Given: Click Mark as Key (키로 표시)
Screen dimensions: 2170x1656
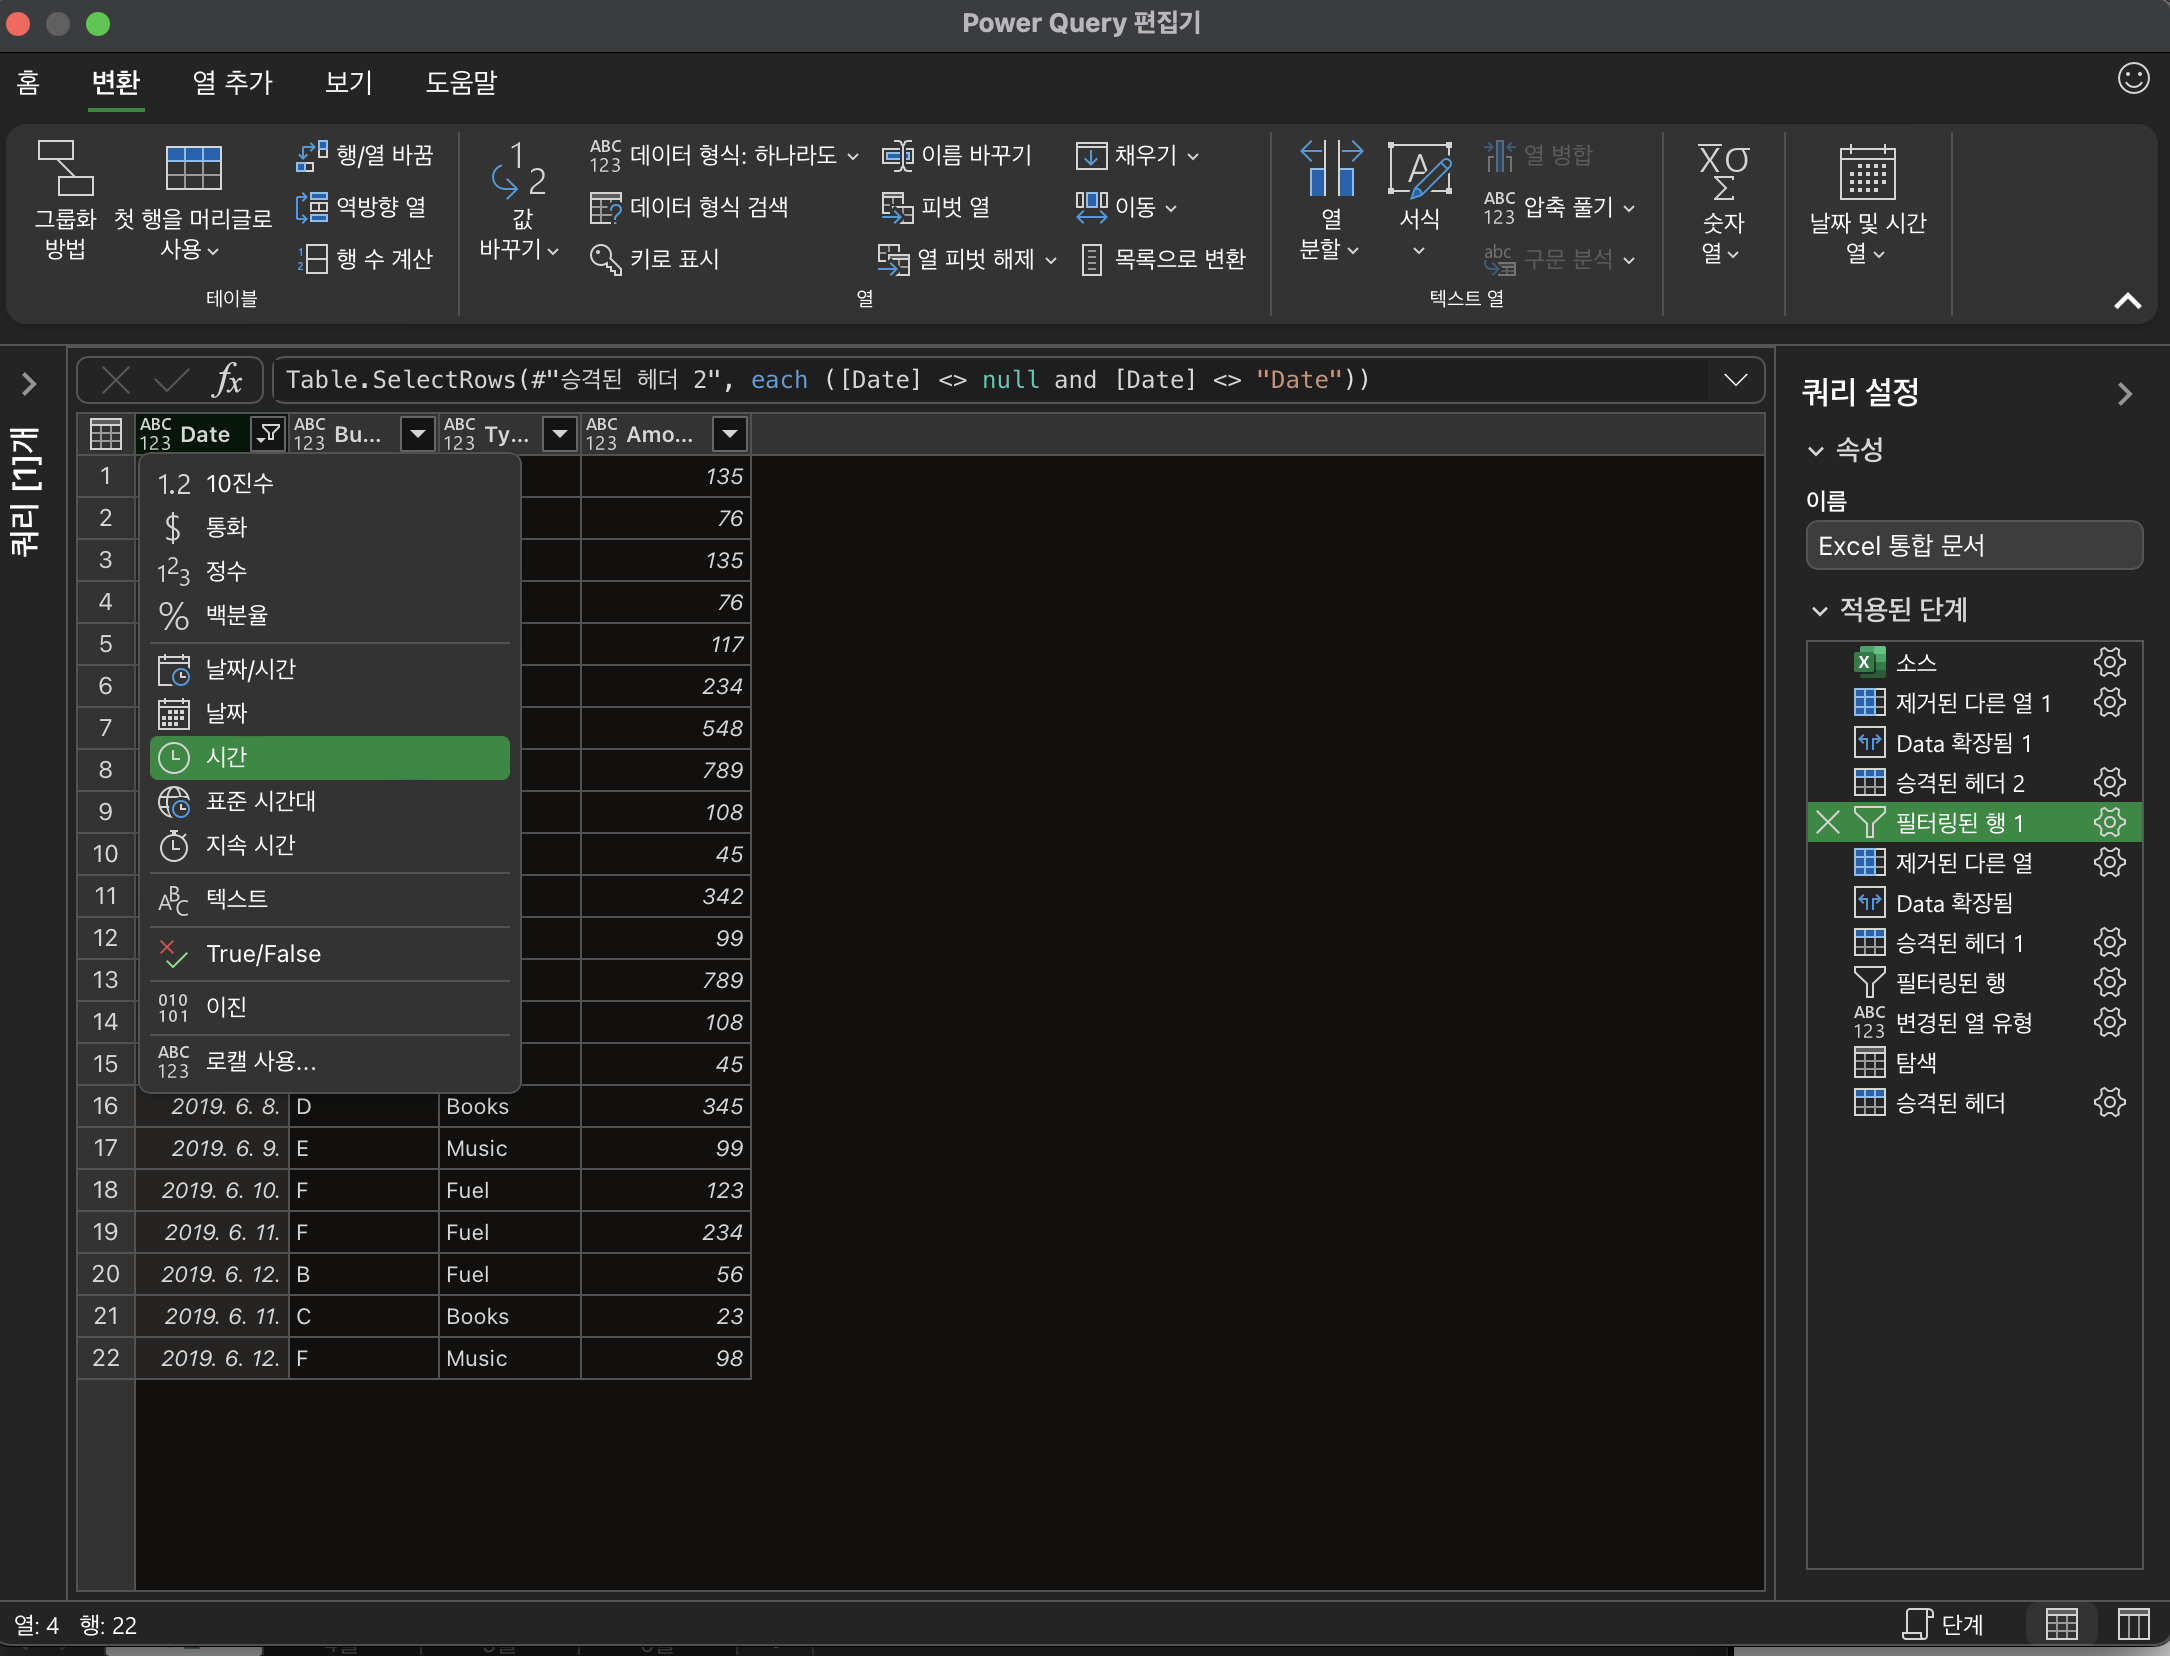Looking at the screenshot, I should pyautogui.click(x=655, y=259).
